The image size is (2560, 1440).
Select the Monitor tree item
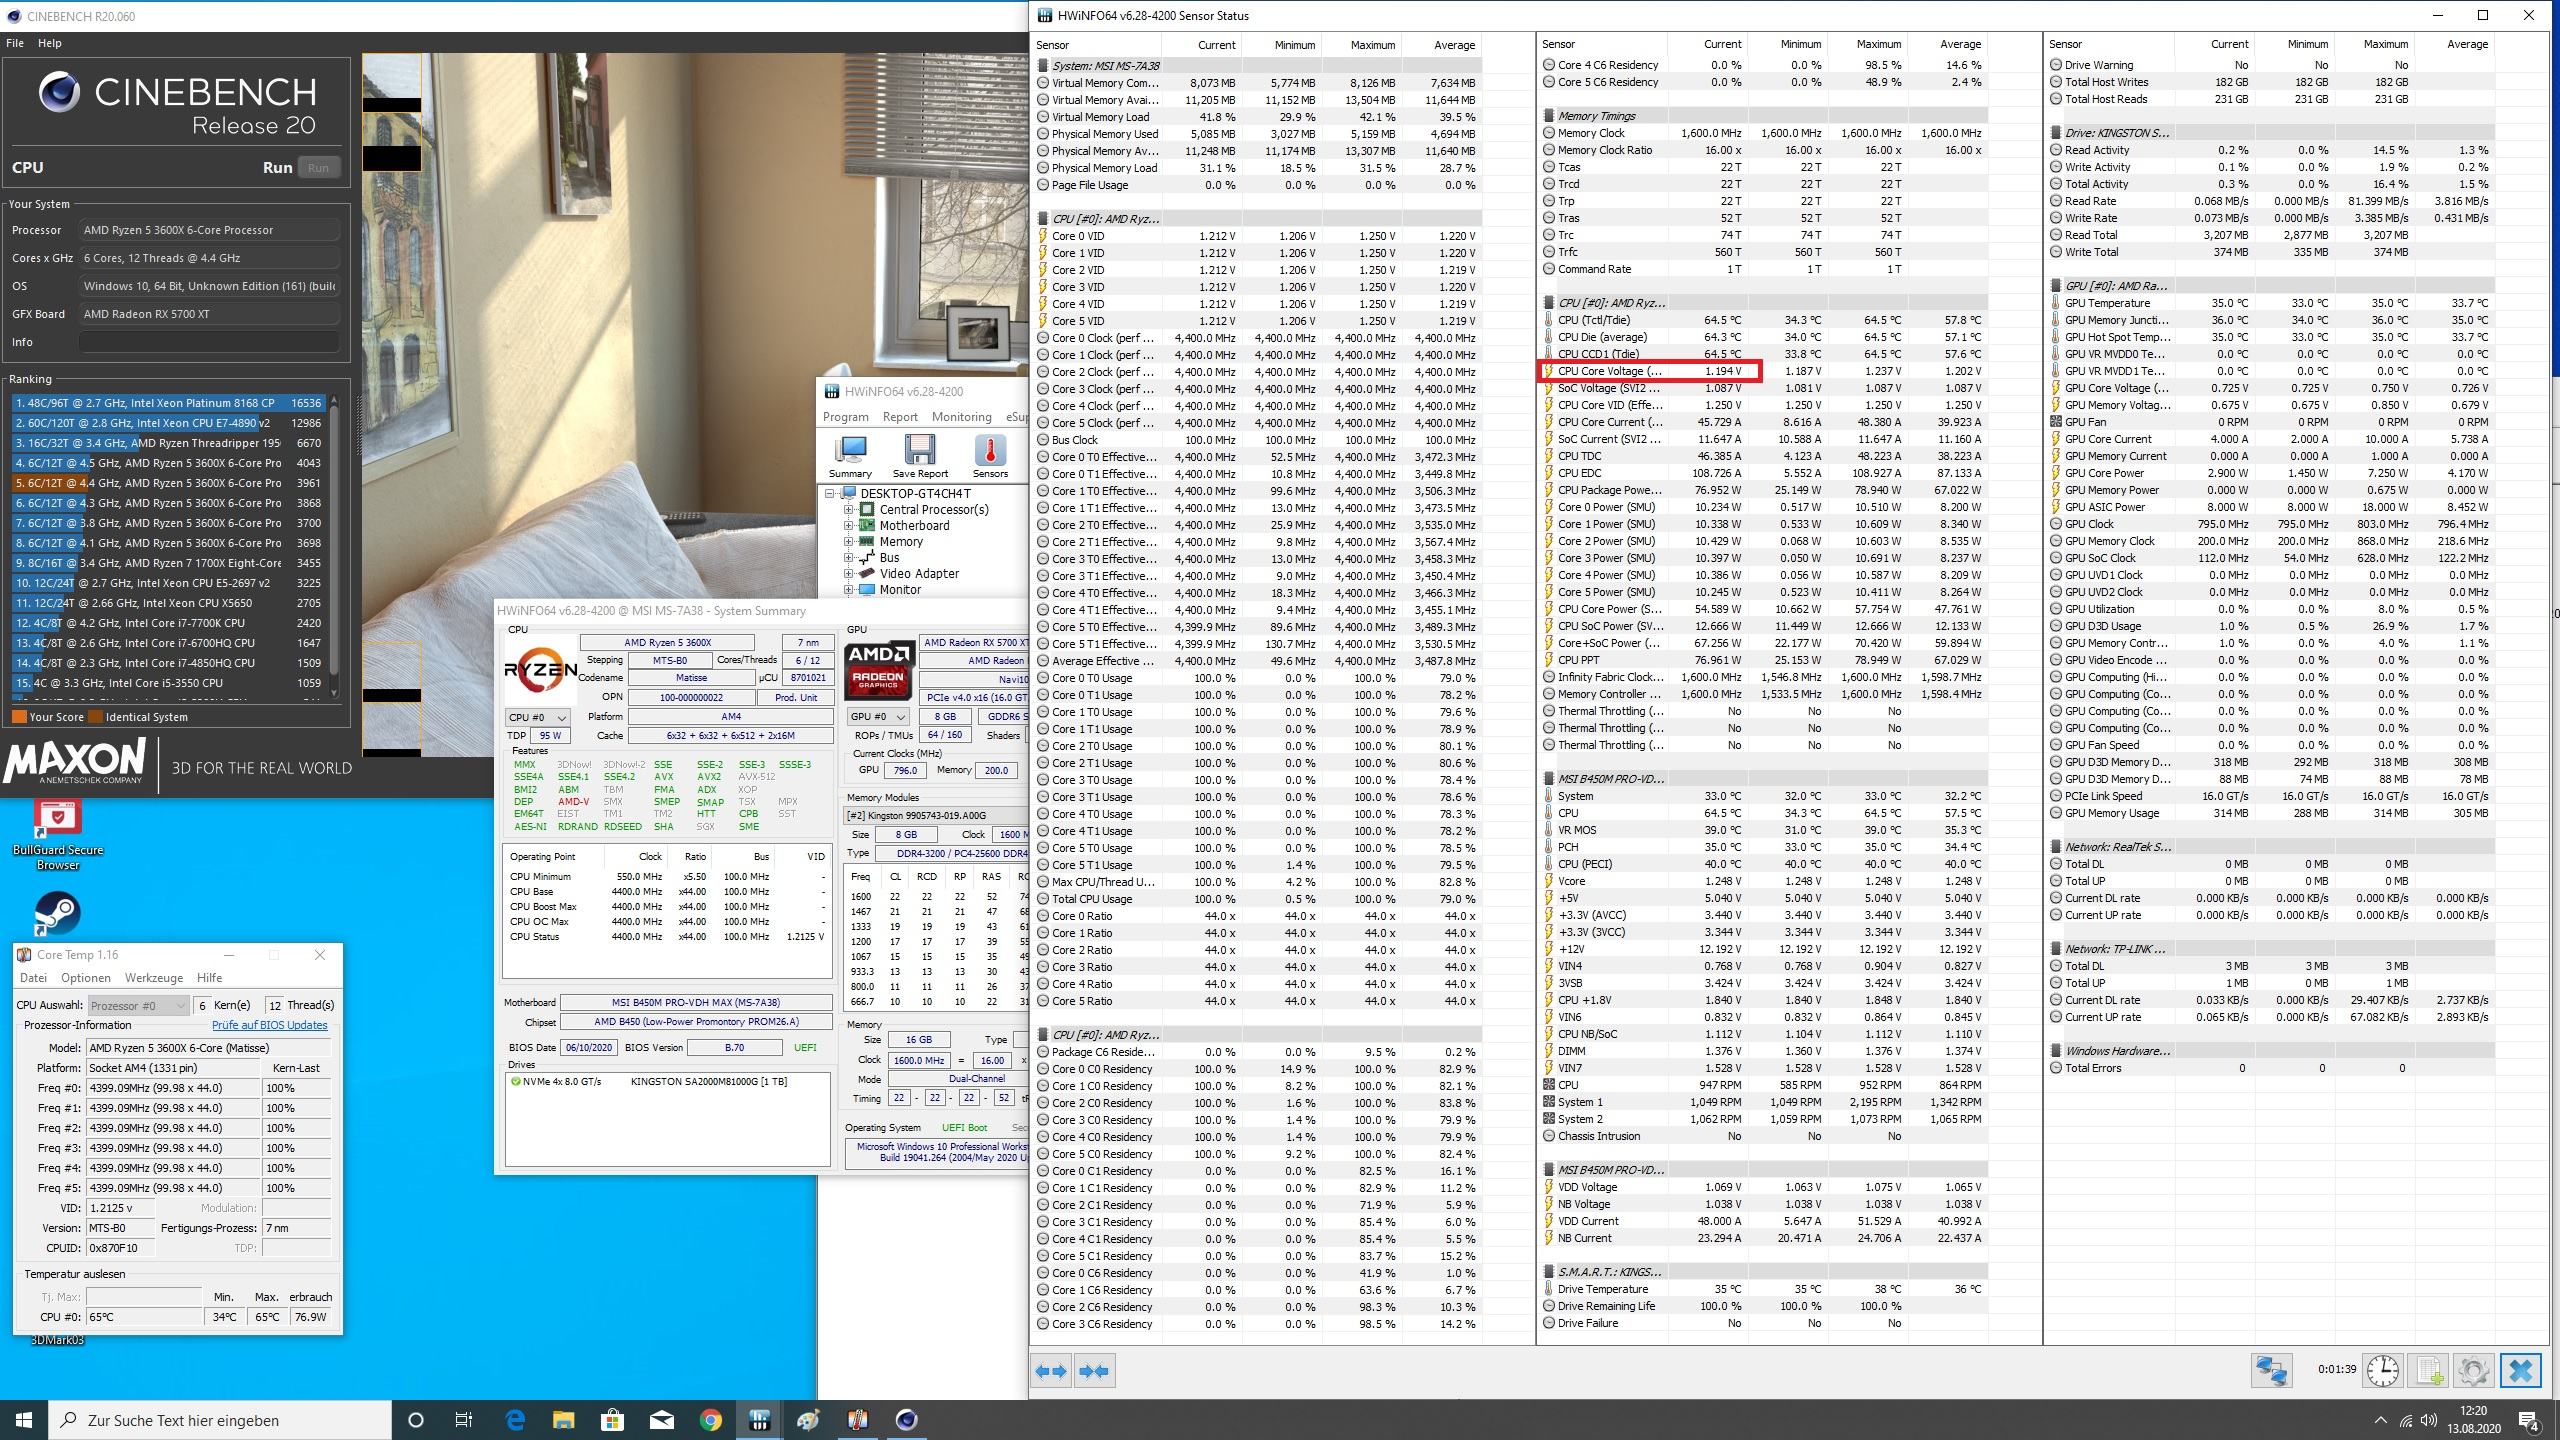tap(900, 590)
